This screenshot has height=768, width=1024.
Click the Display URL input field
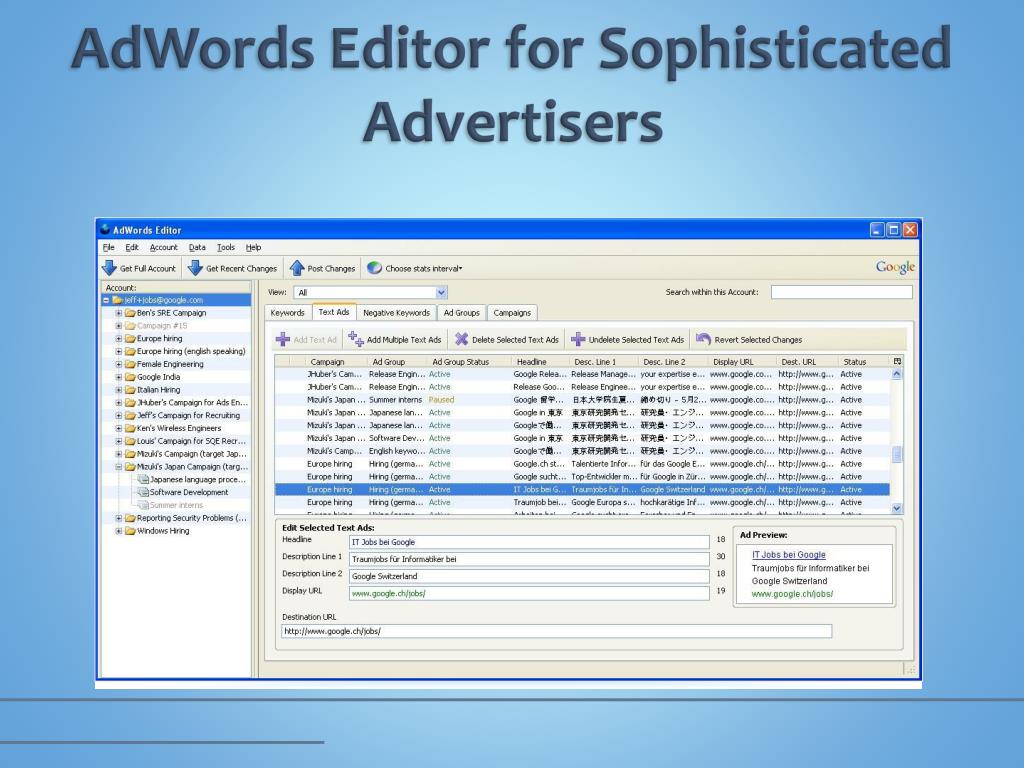click(x=529, y=593)
